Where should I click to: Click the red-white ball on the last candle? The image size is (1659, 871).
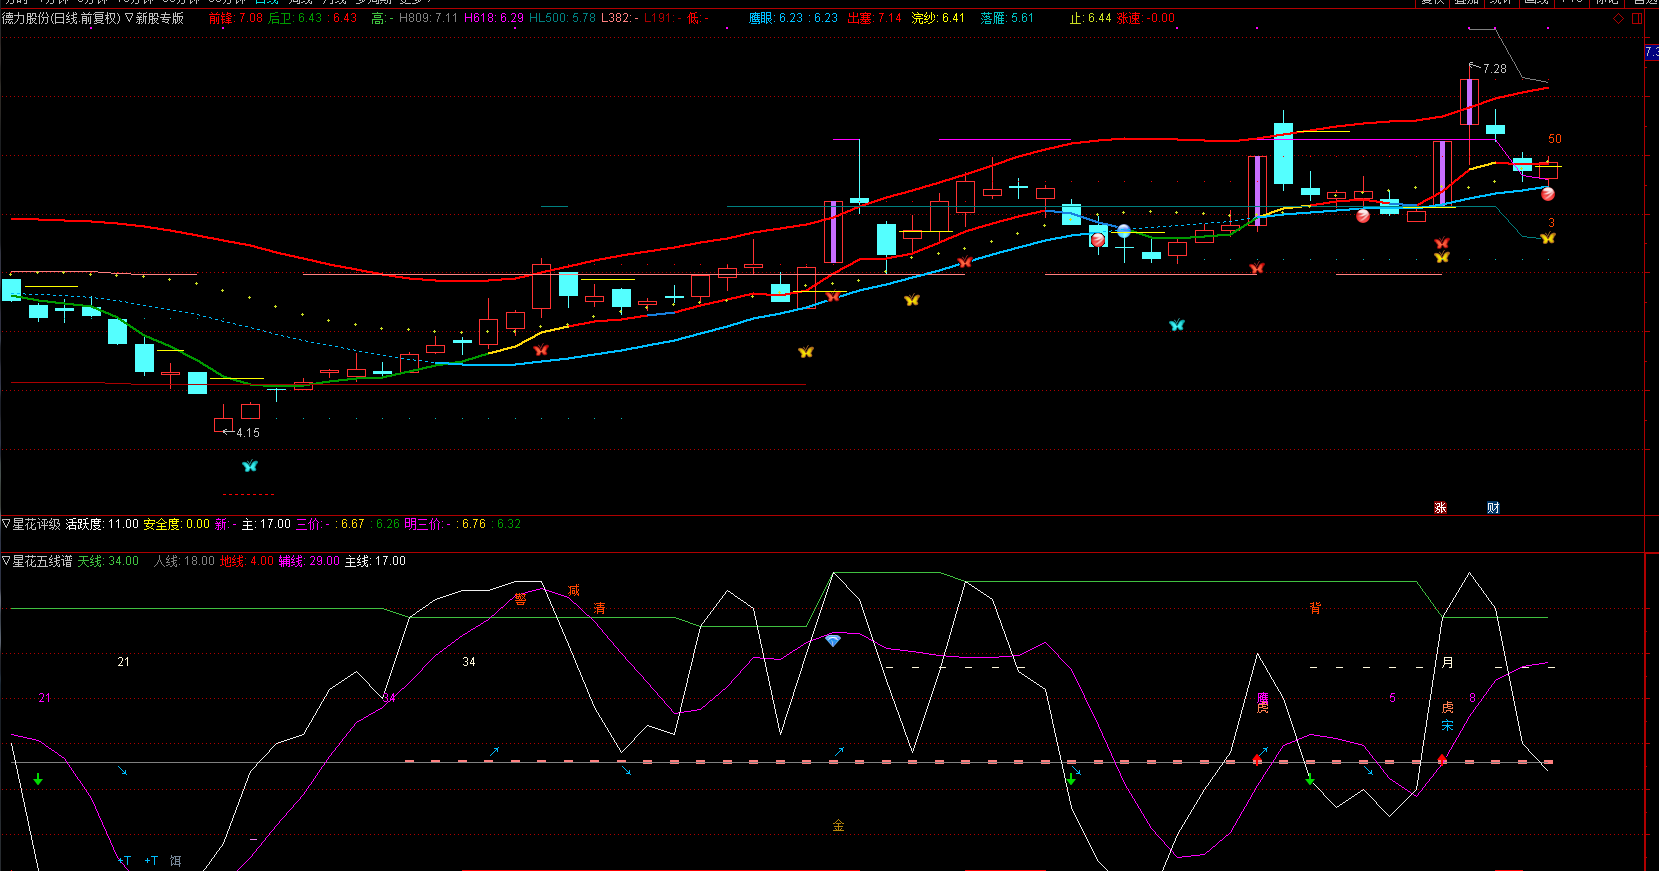pos(1548,194)
